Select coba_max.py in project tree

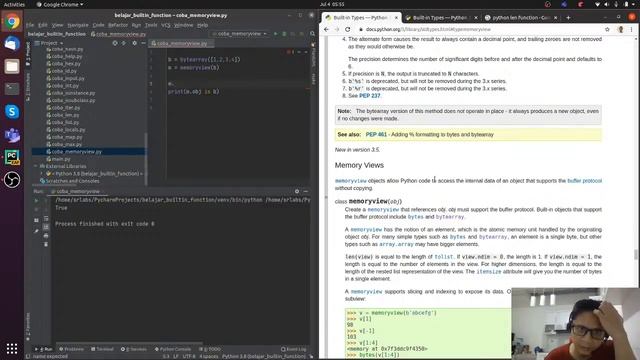pyautogui.click(x=67, y=144)
